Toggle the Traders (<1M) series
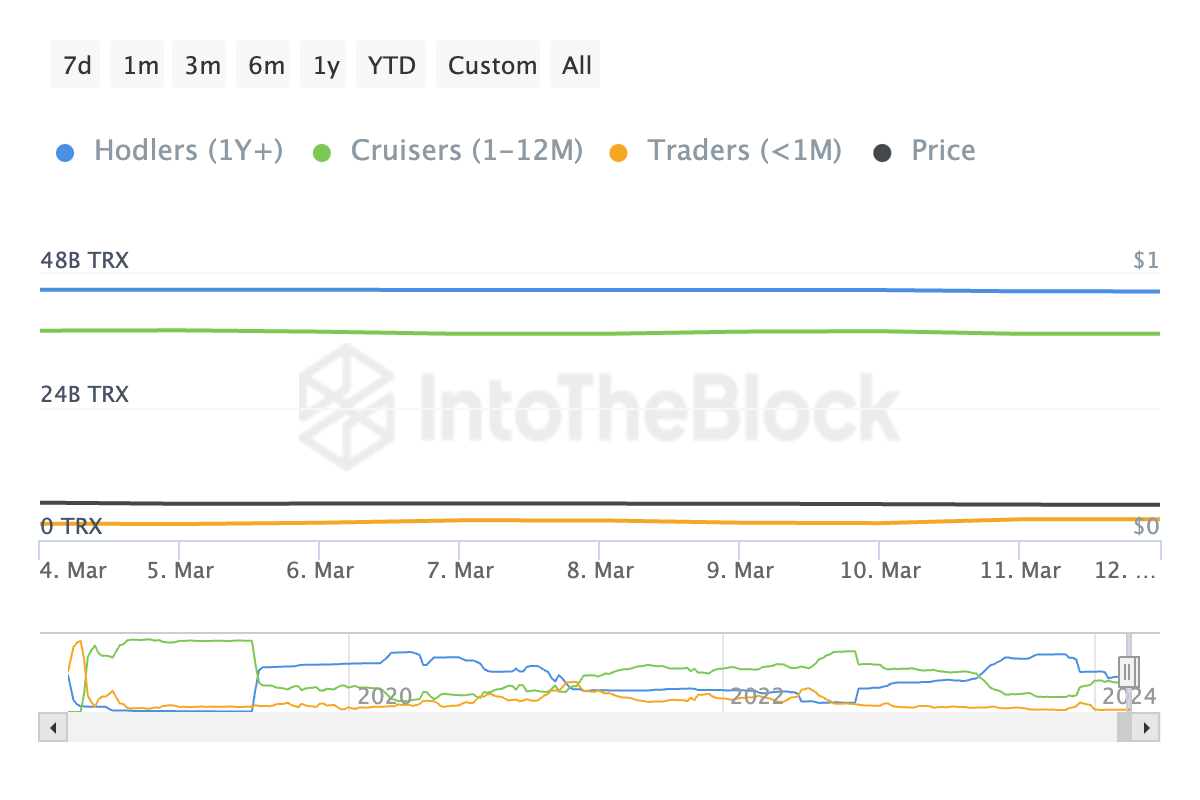The width and height of the screenshot is (1200, 800). [744, 151]
